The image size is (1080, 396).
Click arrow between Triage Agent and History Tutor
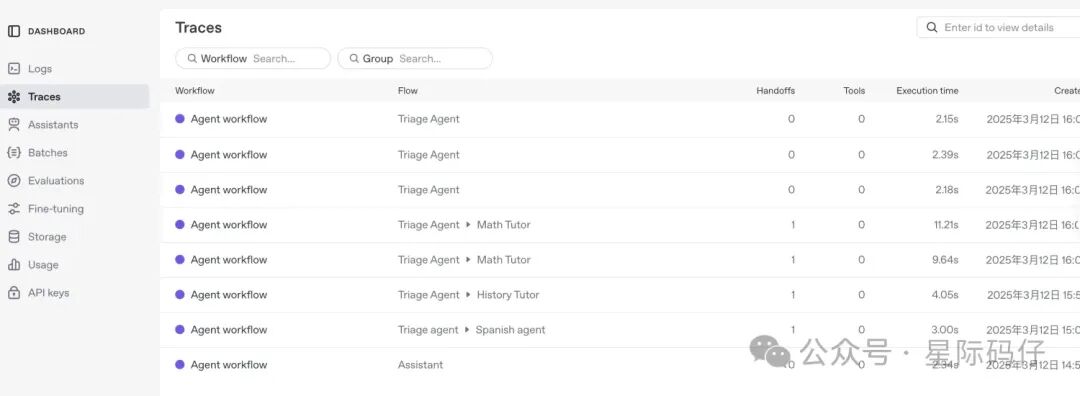click(468, 295)
